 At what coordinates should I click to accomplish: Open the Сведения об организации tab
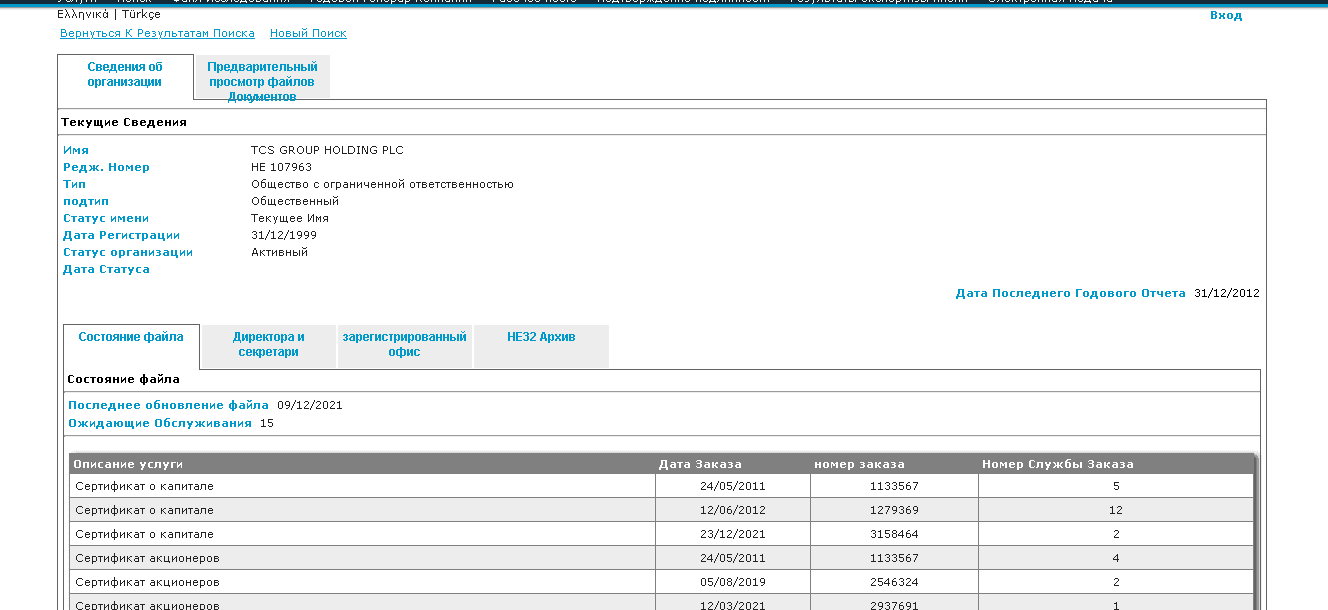click(x=125, y=75)
